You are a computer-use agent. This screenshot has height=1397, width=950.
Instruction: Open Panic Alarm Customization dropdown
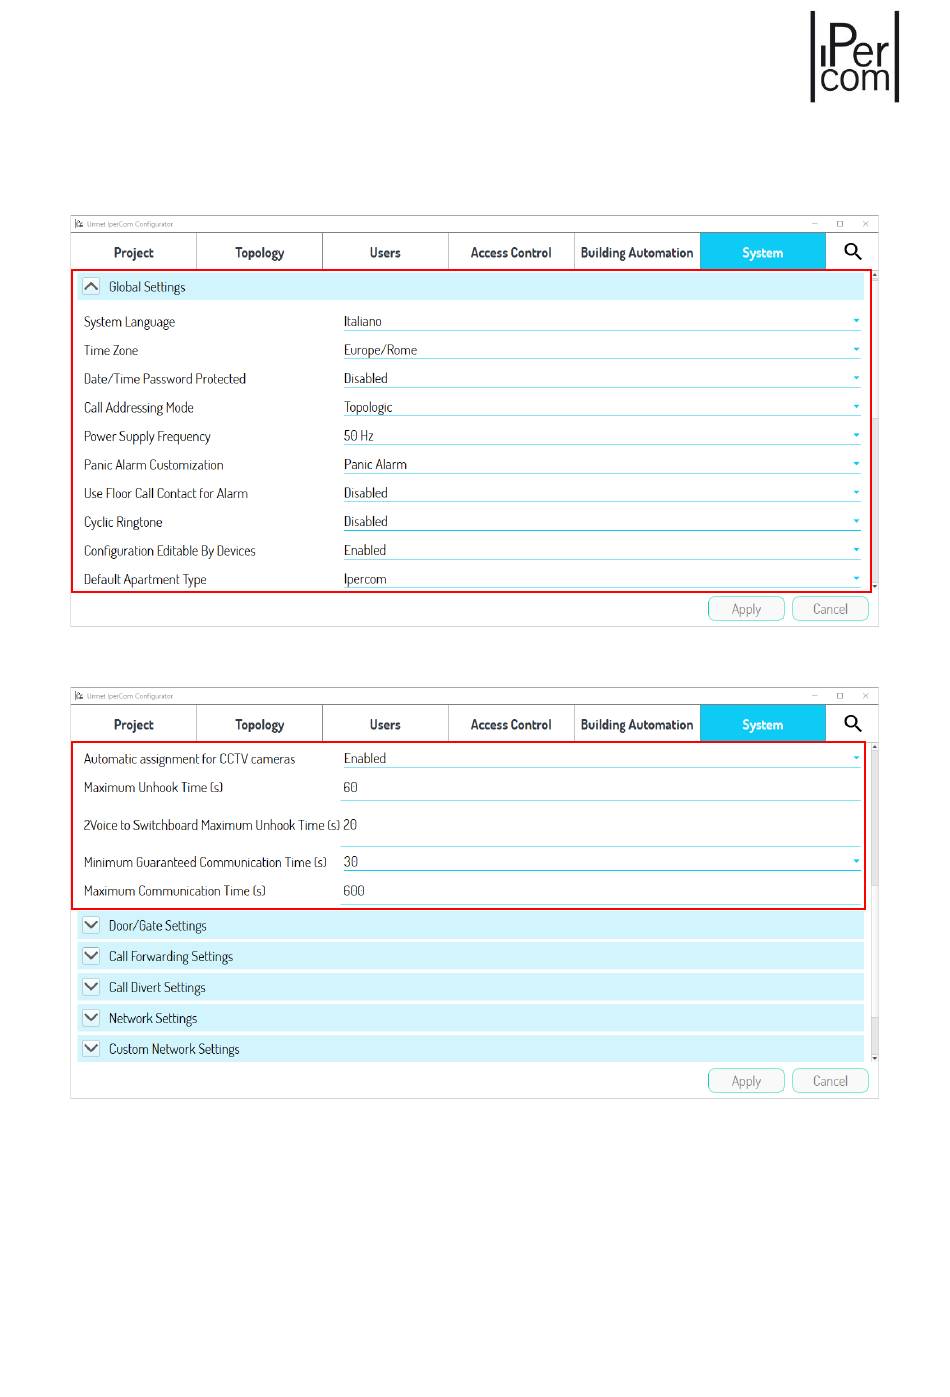[x=601, y=465]
